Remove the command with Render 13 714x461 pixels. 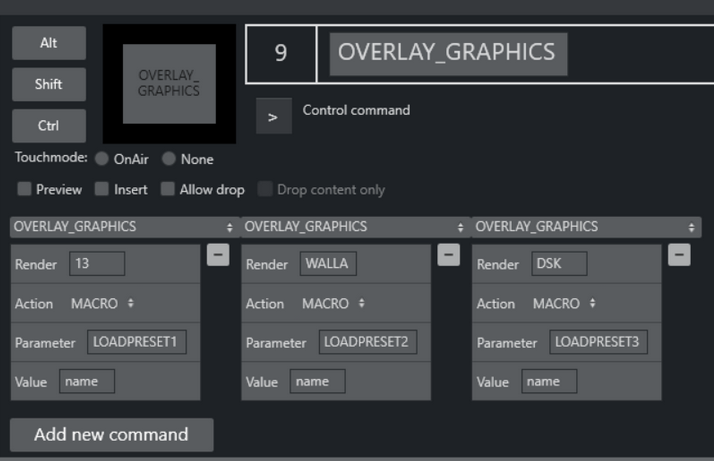218,255
